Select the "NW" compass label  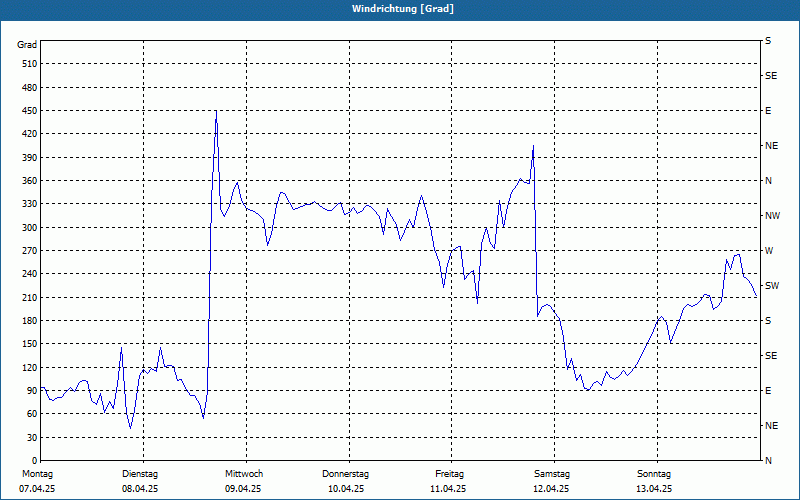[772, 216]
